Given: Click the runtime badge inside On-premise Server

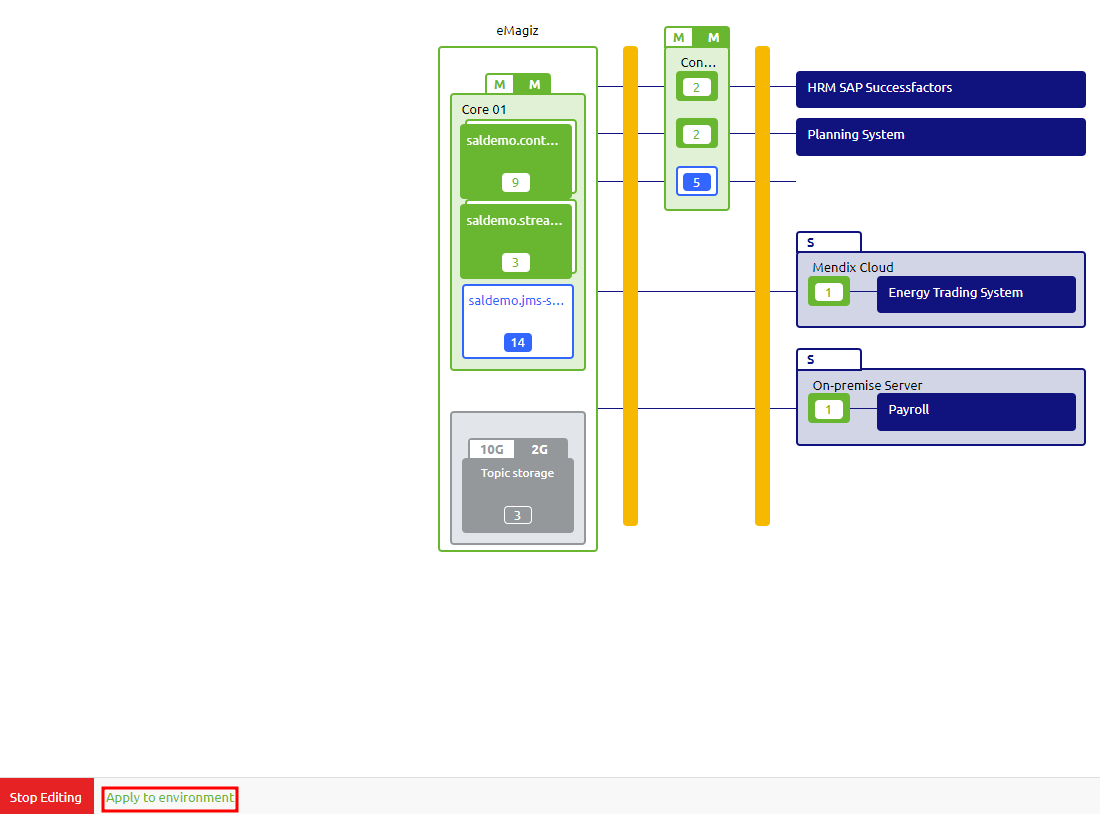Looking at the screenshot, I should (x=828, y=409).
